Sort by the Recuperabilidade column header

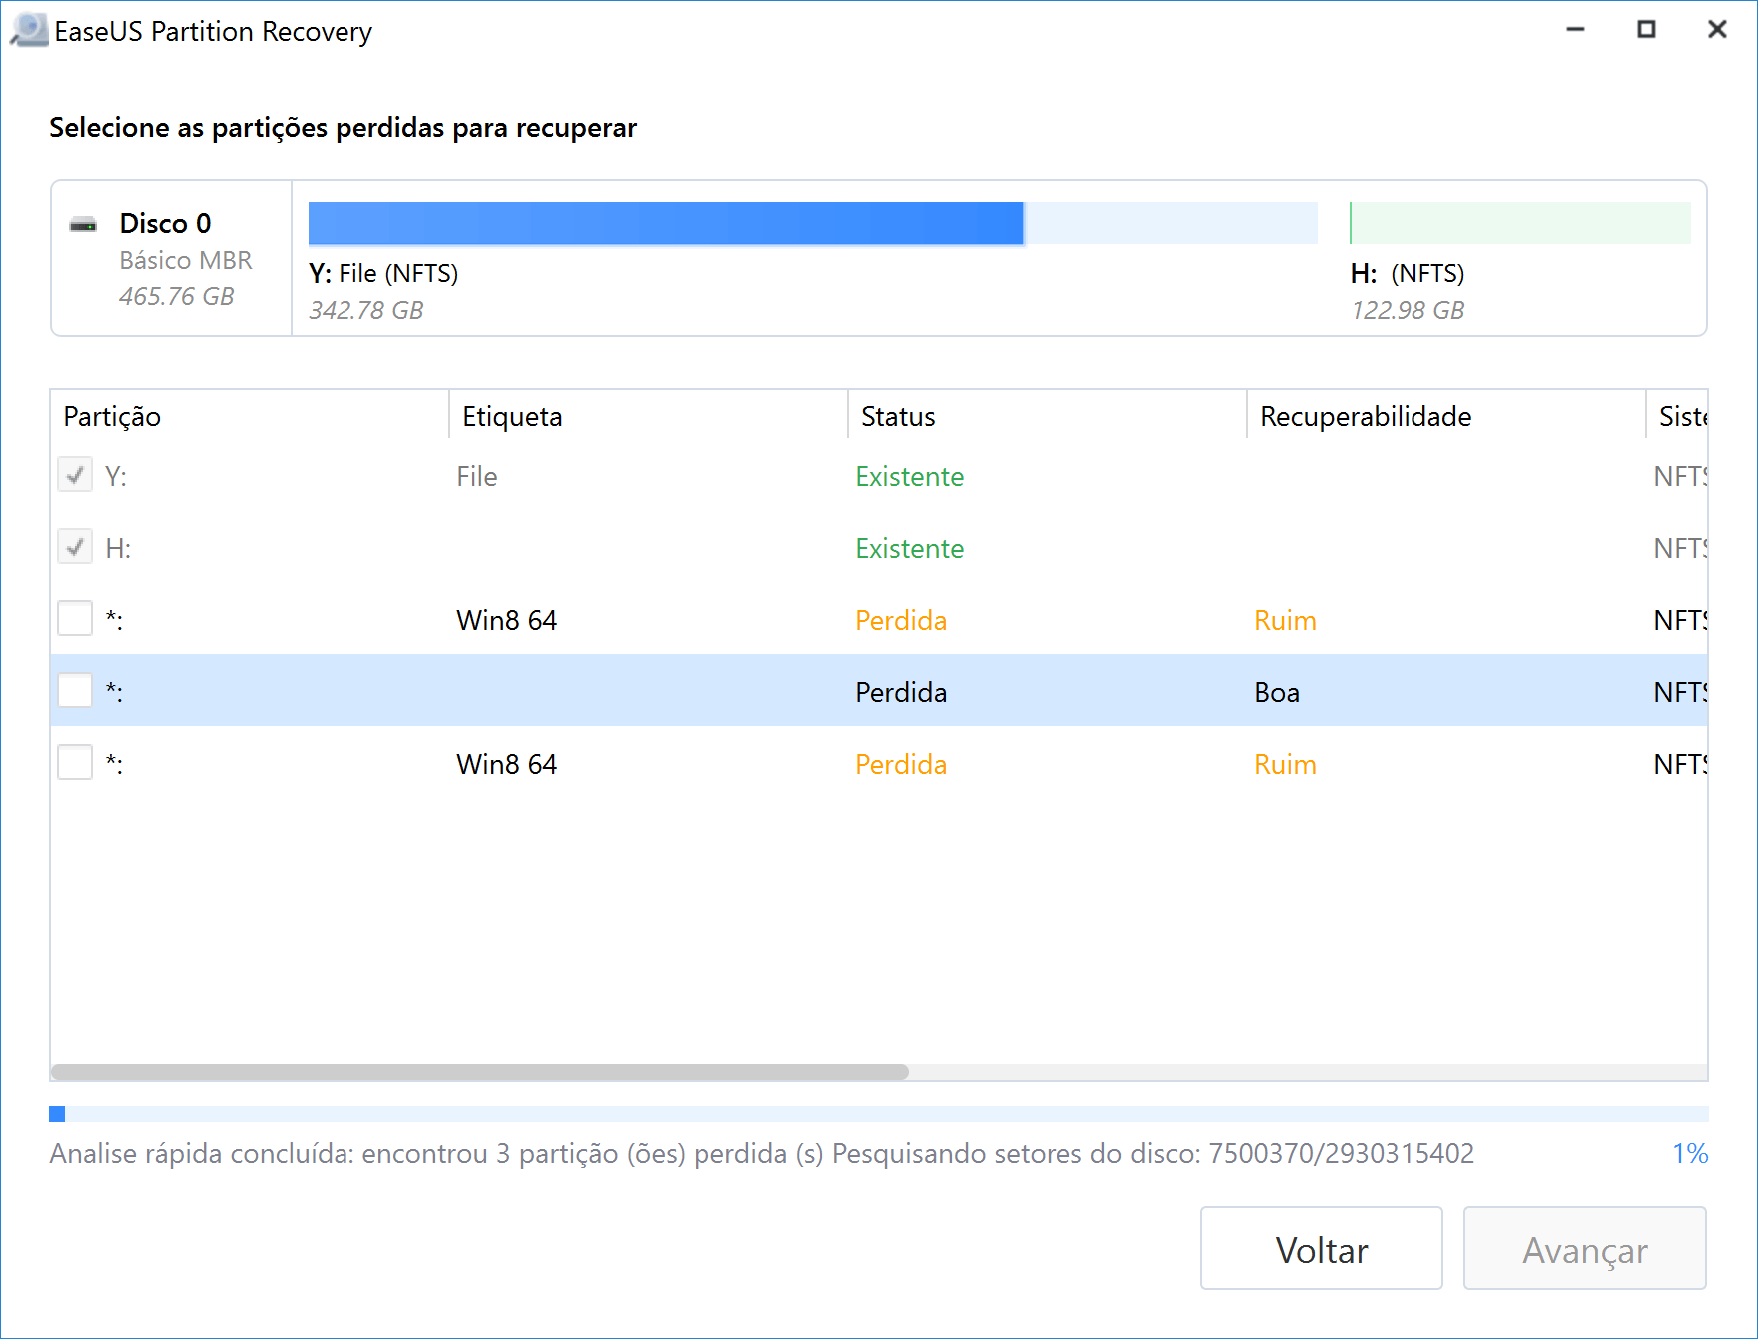click(1446, 416)
